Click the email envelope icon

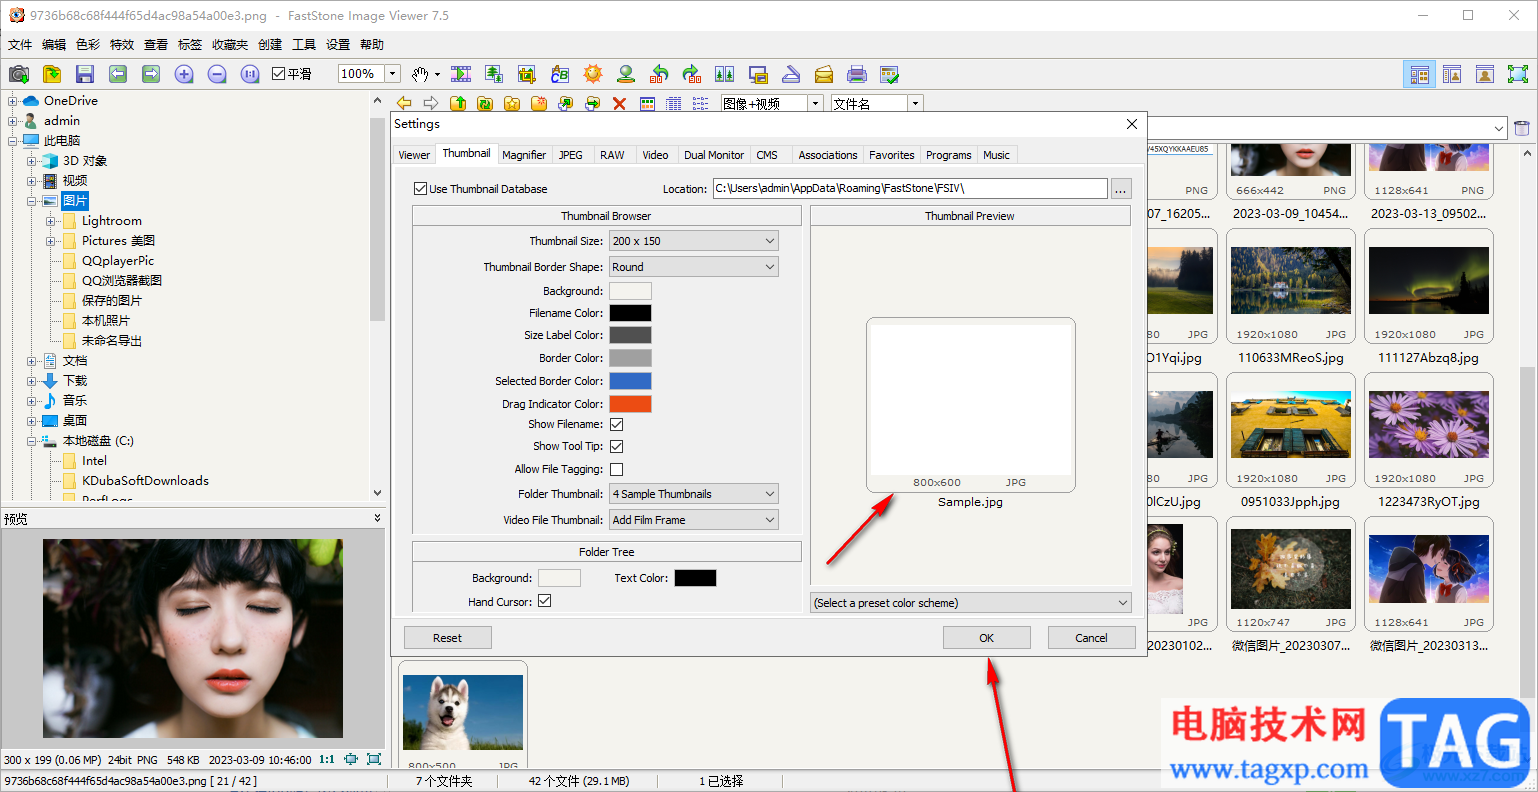(x=824, y=74)
